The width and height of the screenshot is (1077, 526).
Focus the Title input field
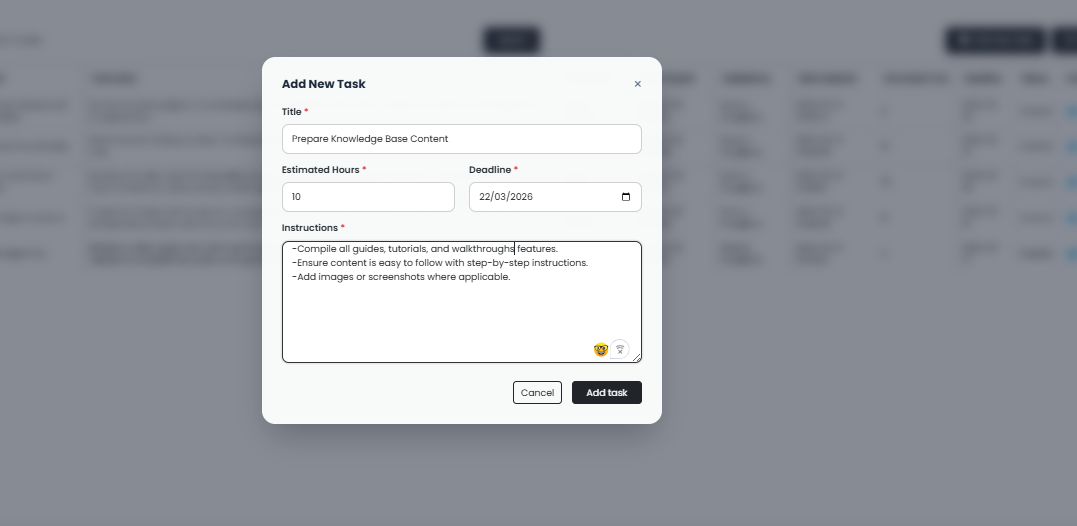click(461, 139)
